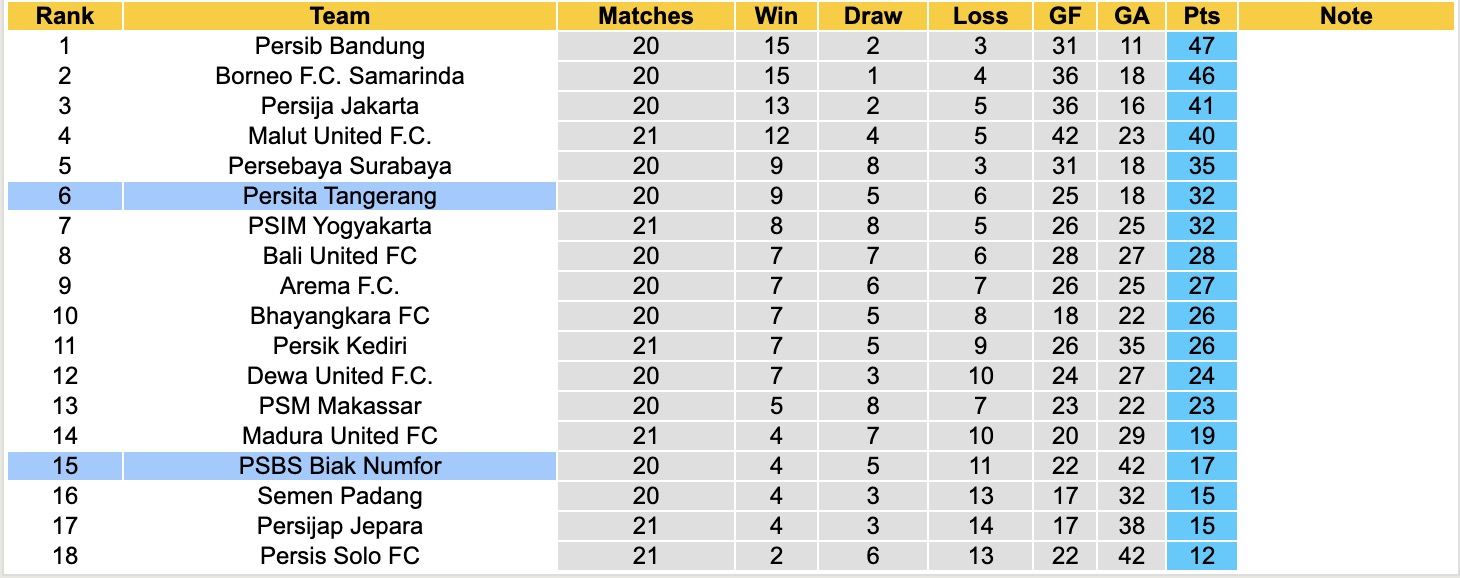This screenshot has width=1460, height=578.
Task: Open the Borneo F.C. Samarinda team entry
Action: click(x=340, y=76)
